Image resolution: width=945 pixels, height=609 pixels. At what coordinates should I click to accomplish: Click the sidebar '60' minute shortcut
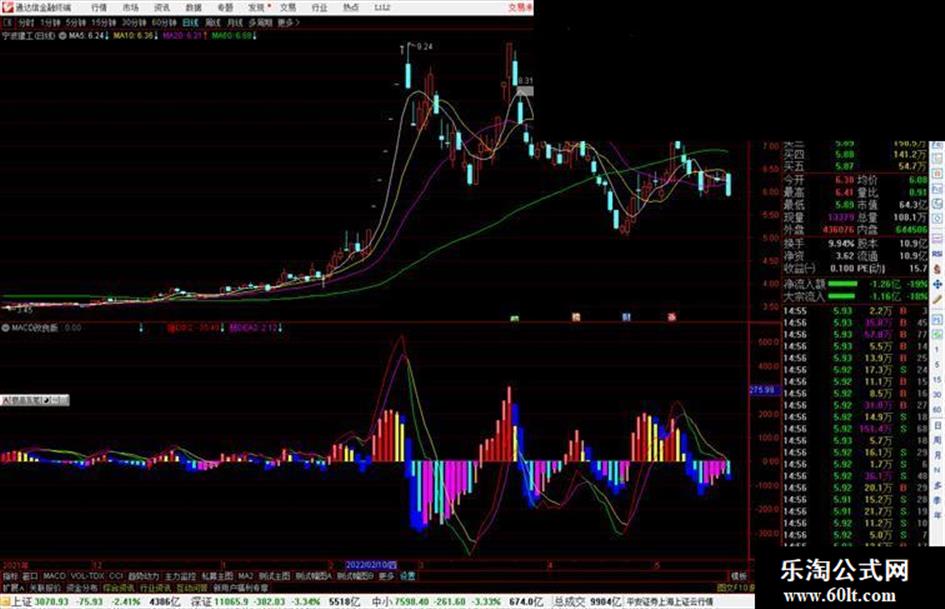click(x=937, y=410)
